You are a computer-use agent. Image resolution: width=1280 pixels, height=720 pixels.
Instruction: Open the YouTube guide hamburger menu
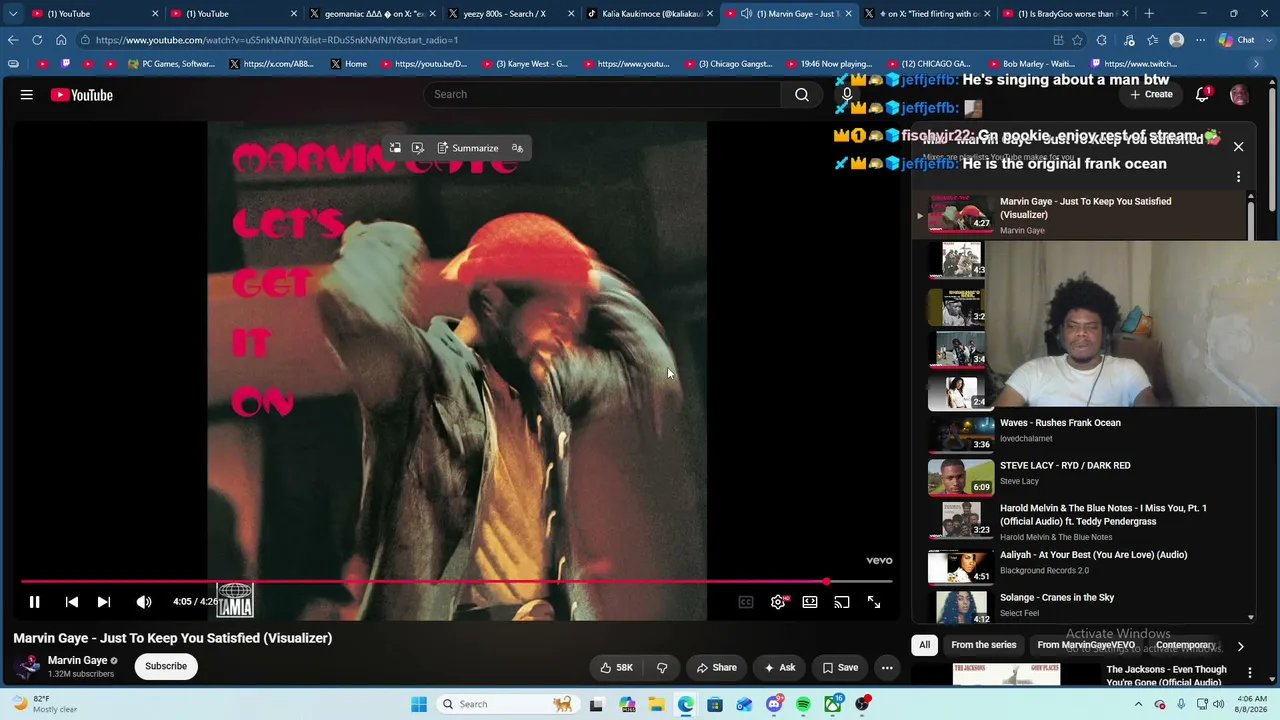27,95
